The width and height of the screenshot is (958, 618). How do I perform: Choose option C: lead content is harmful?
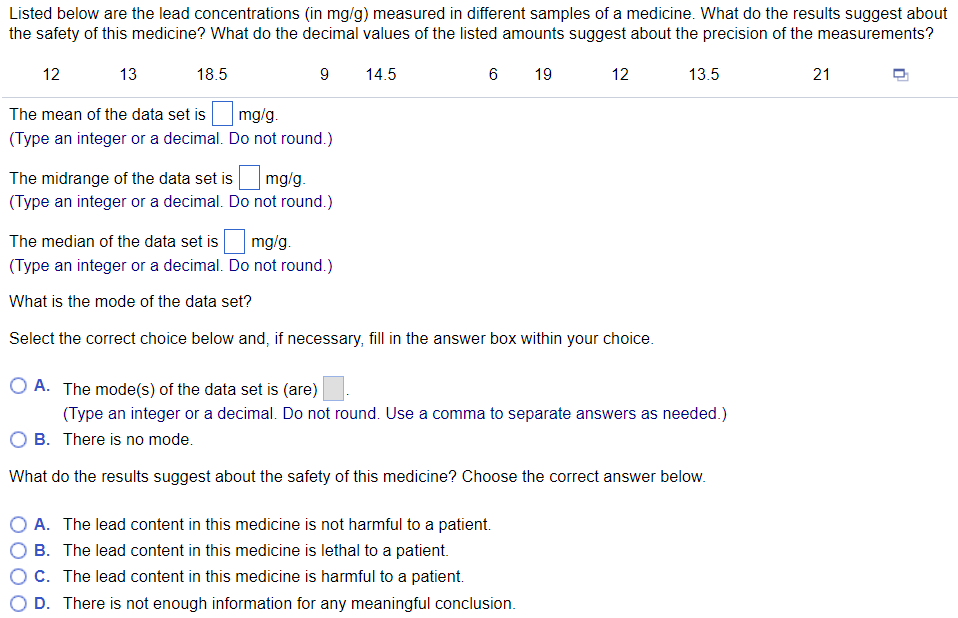pos(18,576)
